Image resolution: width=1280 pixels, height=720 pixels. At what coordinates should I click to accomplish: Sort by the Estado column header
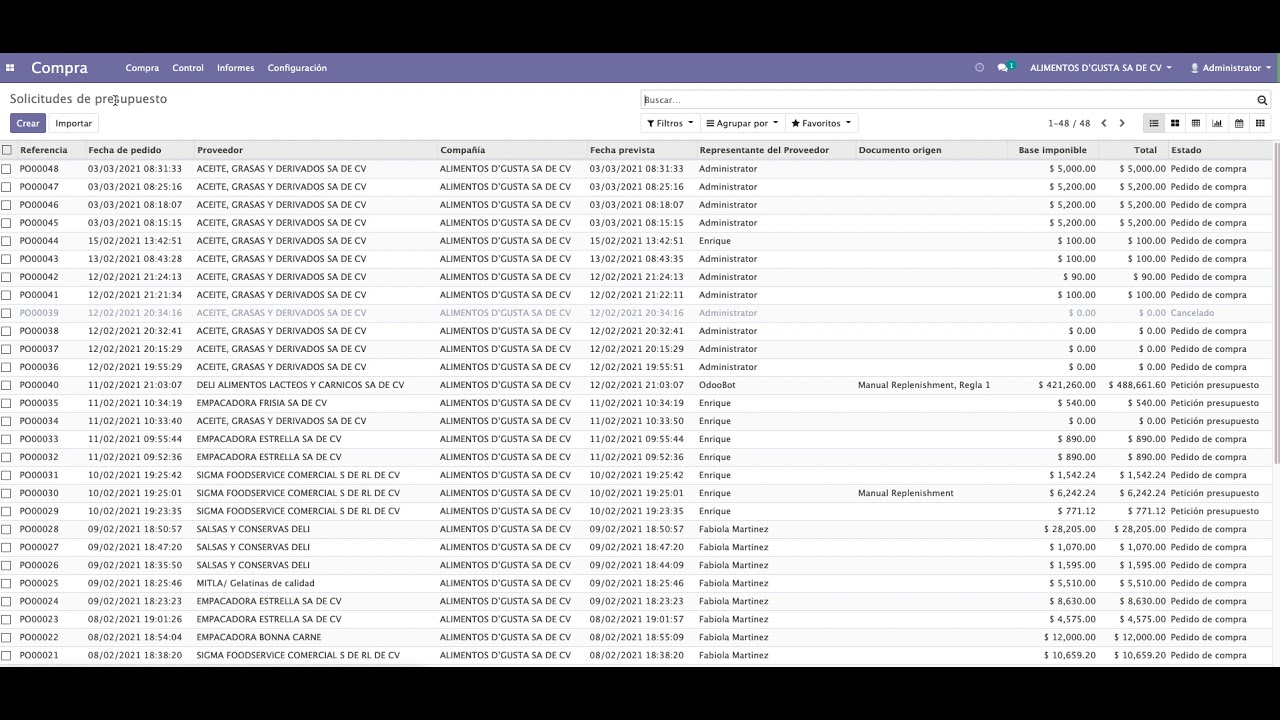click(x=1186, y=150)
